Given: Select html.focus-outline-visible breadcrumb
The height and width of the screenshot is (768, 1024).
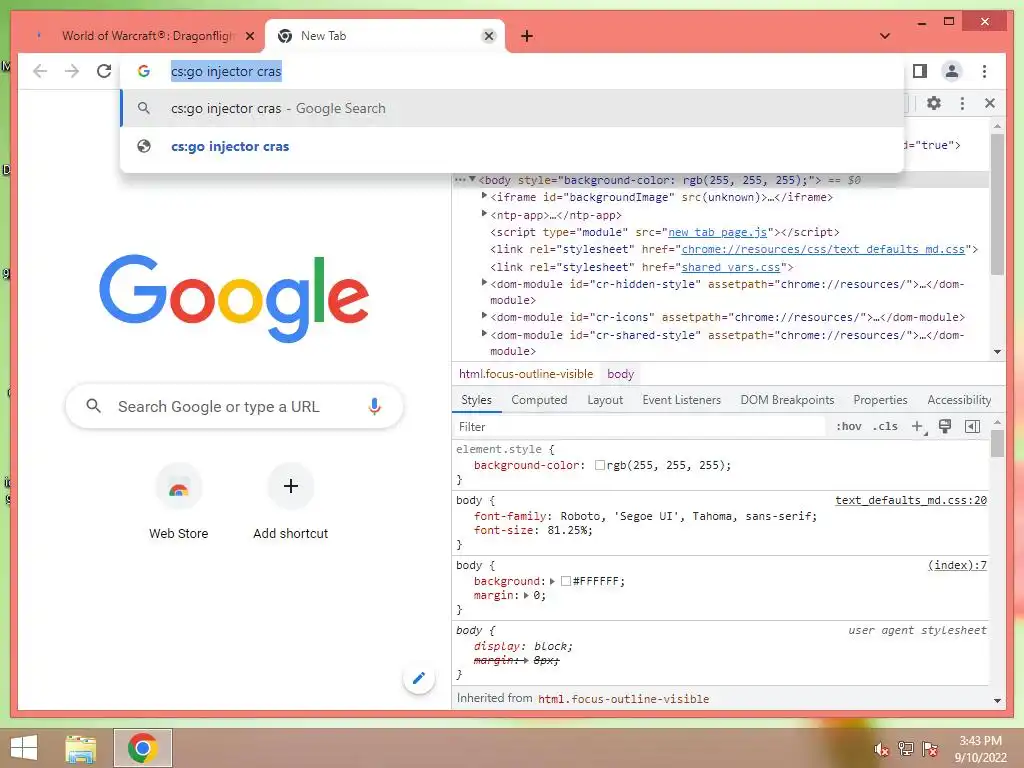Looking at the screenshot, I should (526, 374).
